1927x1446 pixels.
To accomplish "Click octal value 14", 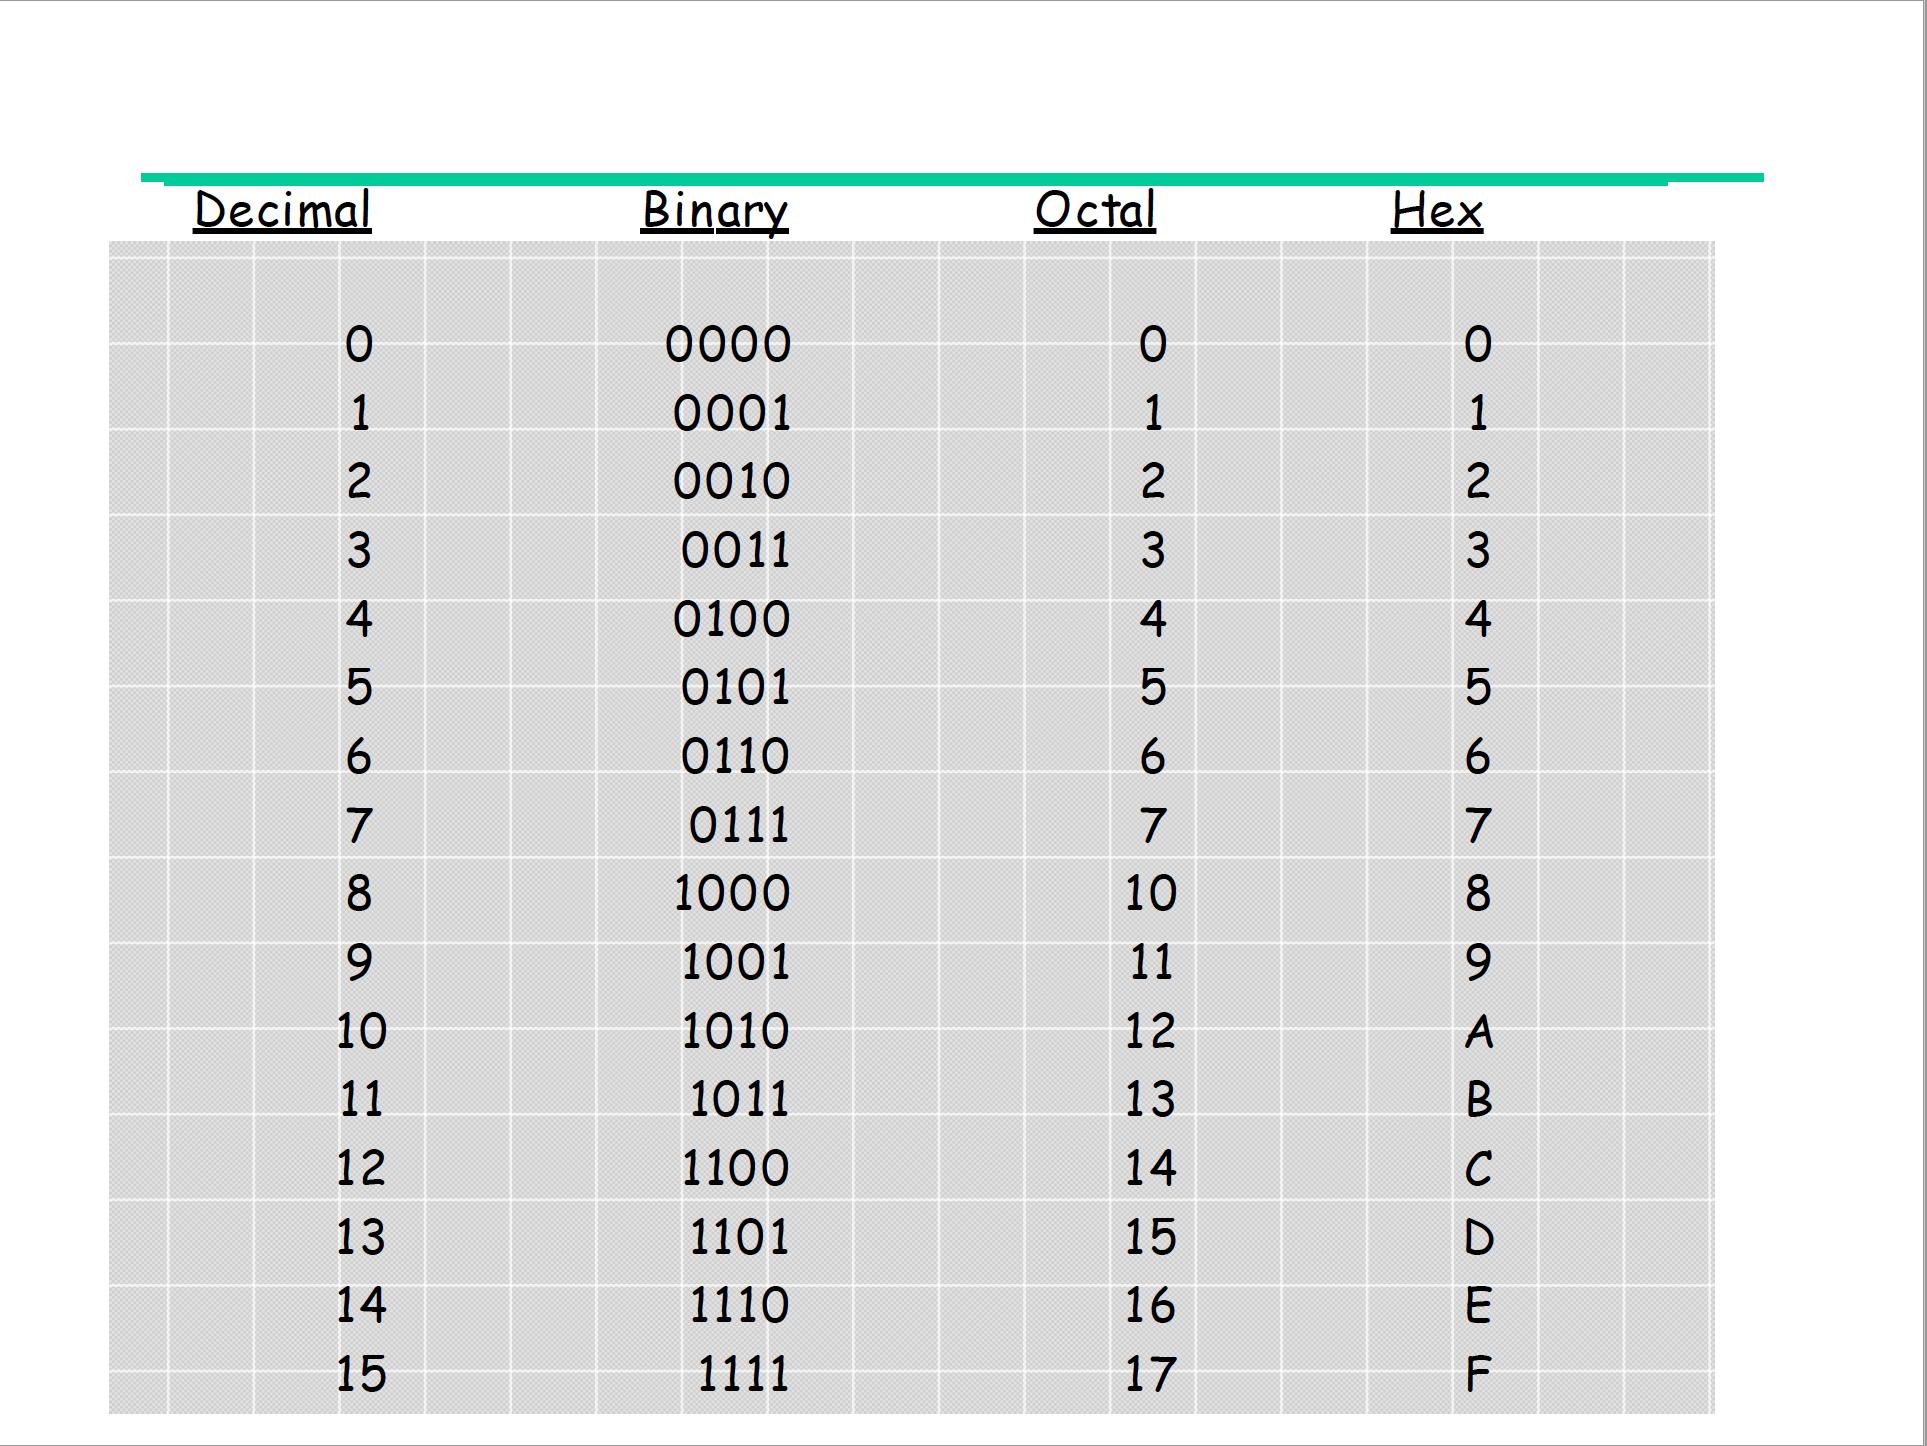I will (x=1150, y=1168).
